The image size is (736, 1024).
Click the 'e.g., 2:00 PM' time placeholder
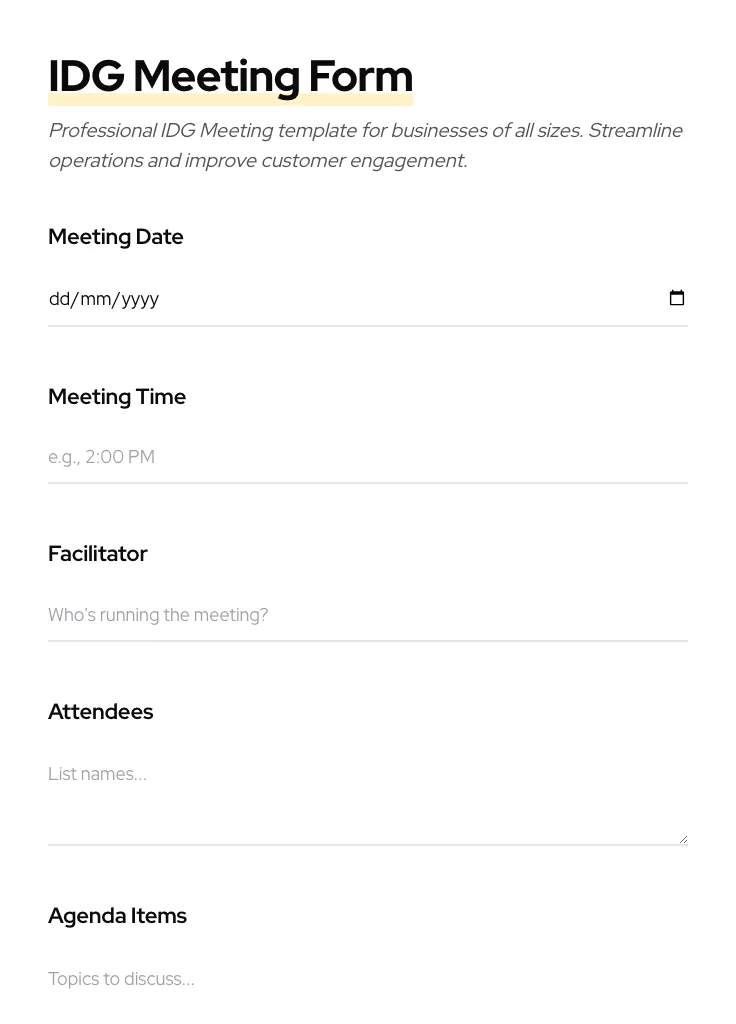101,457
